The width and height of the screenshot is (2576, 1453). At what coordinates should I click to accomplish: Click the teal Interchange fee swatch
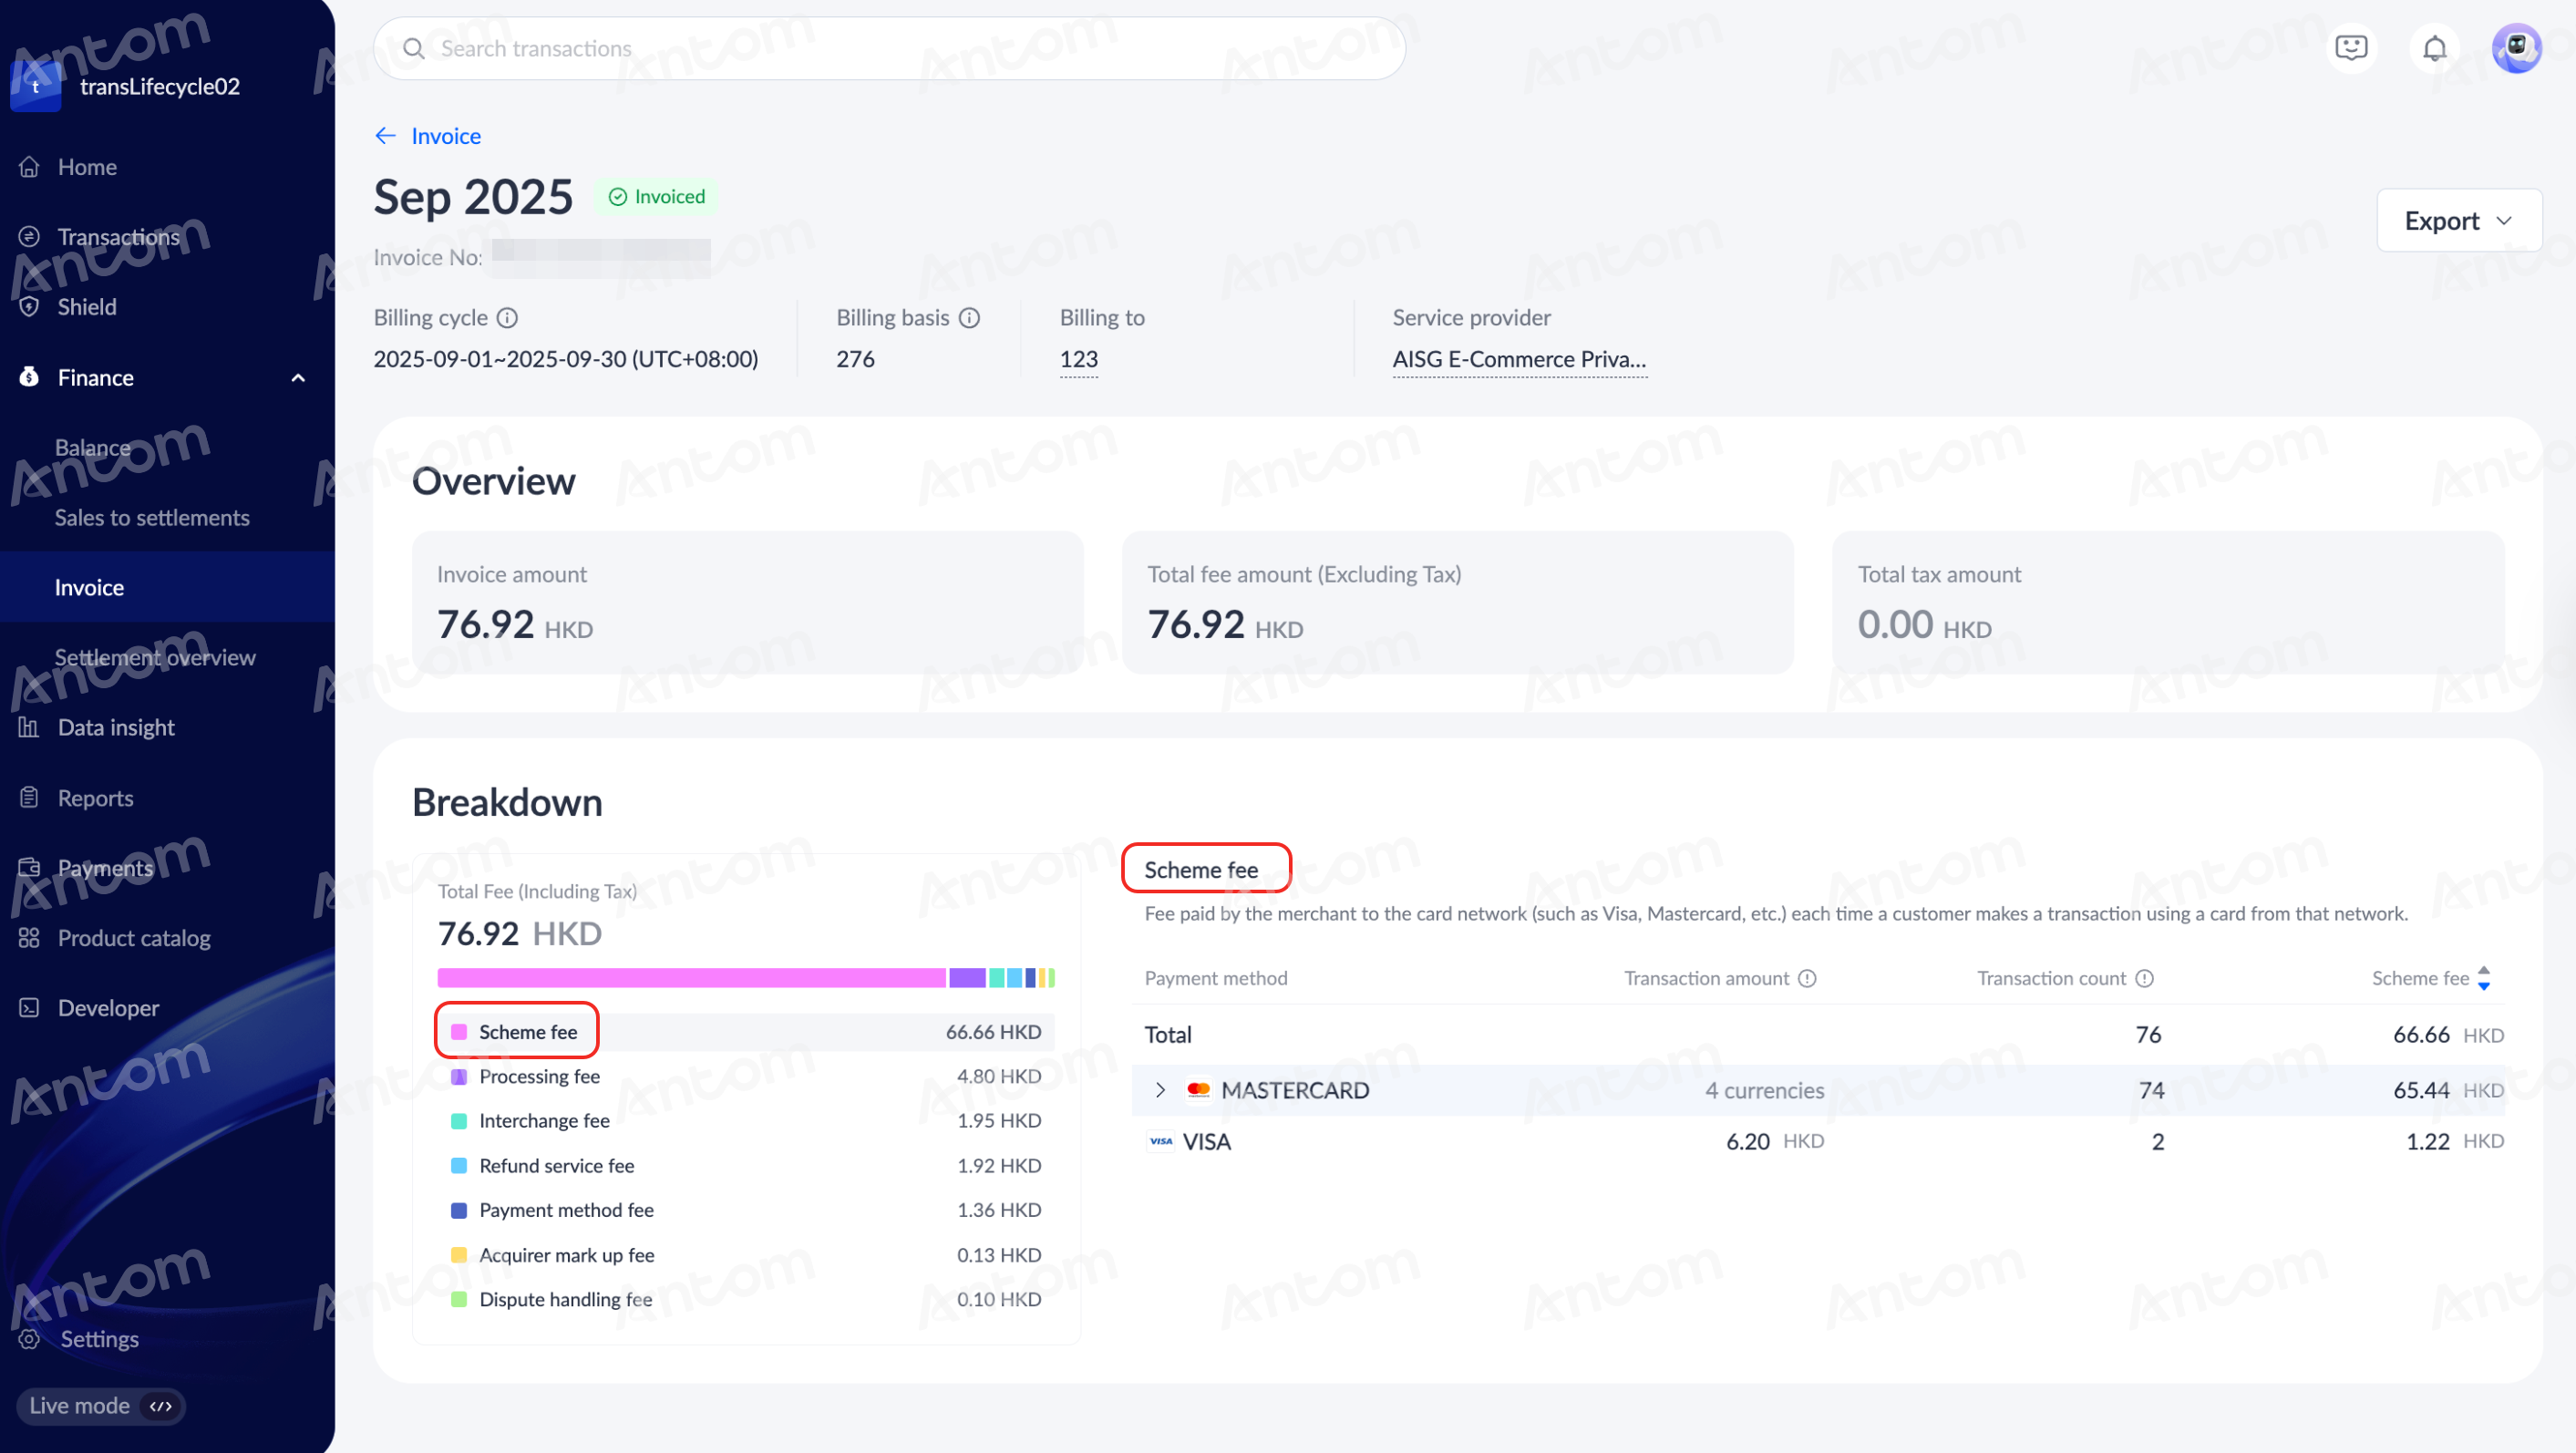(459, 1121)
